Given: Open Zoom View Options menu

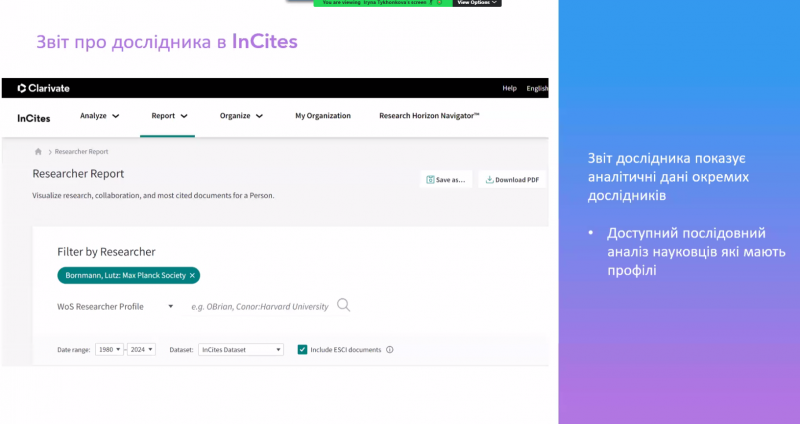Looking at the screenshot, I should [x=477, y=3].
